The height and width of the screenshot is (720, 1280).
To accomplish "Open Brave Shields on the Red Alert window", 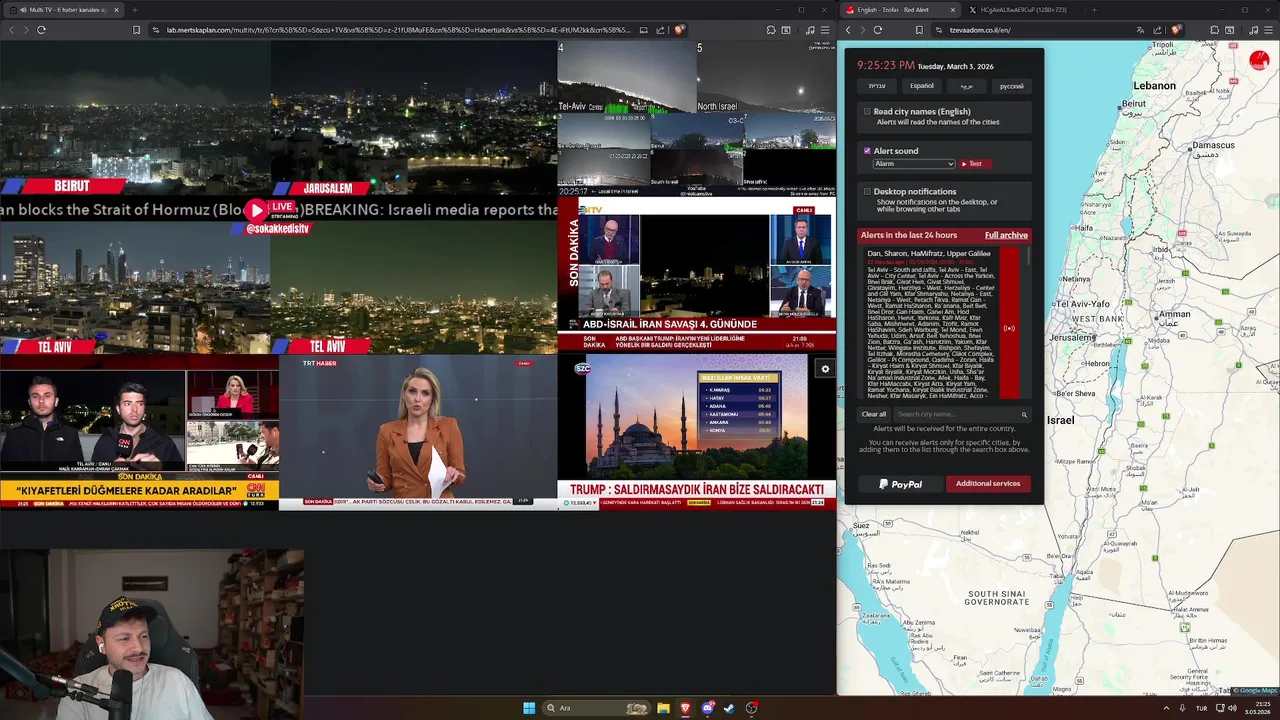I will [1177, 30].
